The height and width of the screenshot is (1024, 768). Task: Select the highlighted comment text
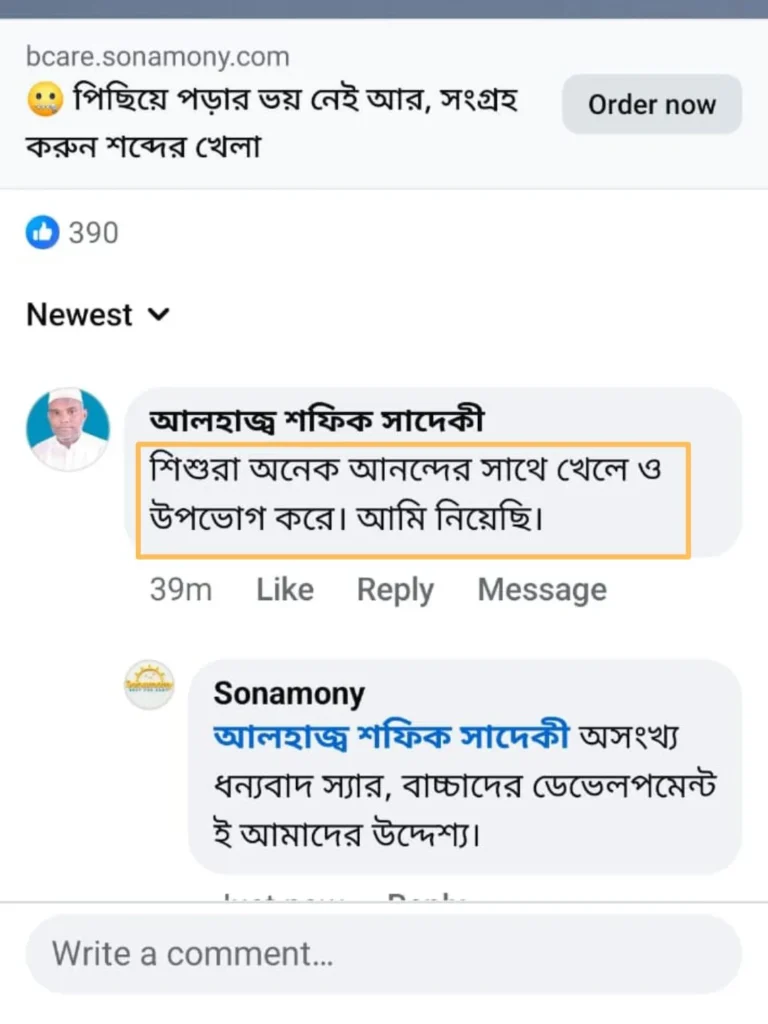tap(413, 500)
